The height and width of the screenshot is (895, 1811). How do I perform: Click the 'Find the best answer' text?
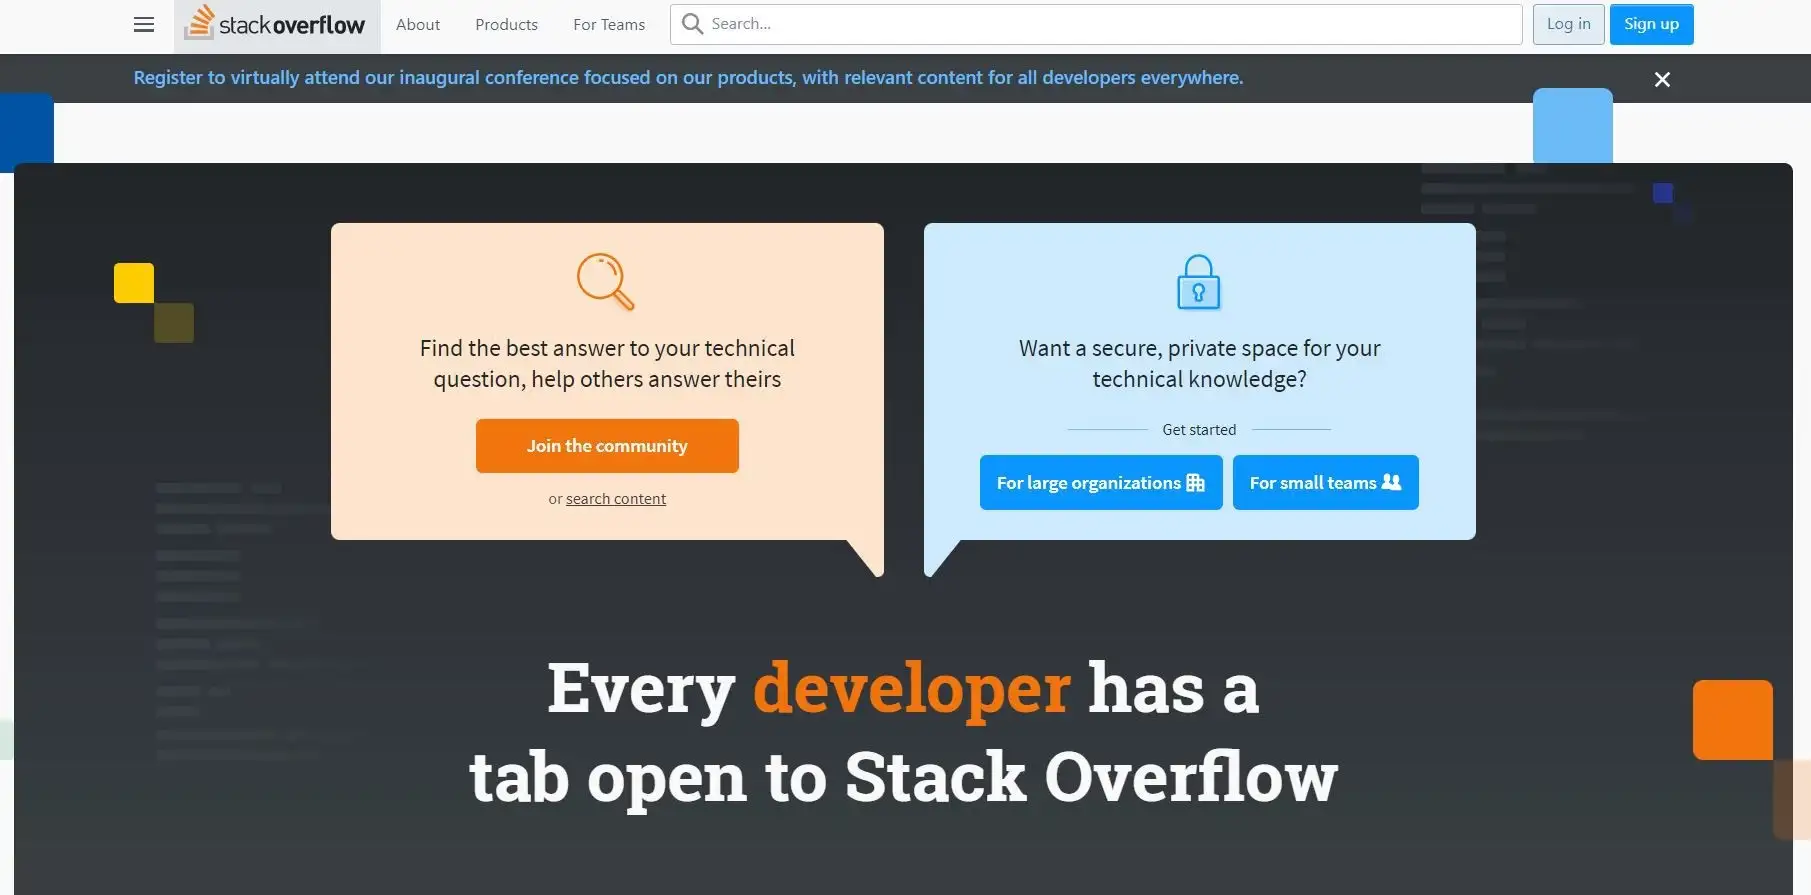coord(607,364)
